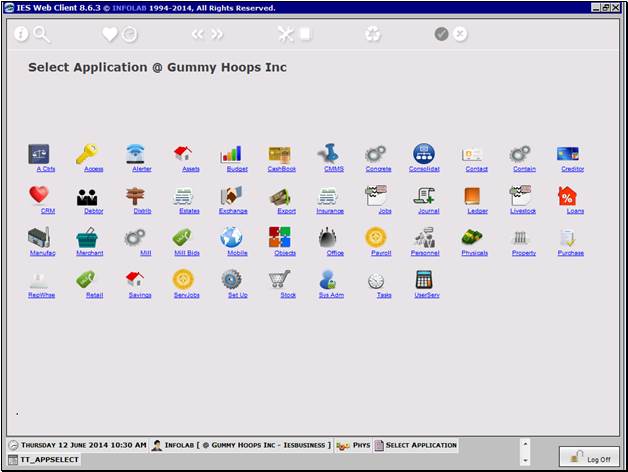Open the CRM red heart icon

39,195
